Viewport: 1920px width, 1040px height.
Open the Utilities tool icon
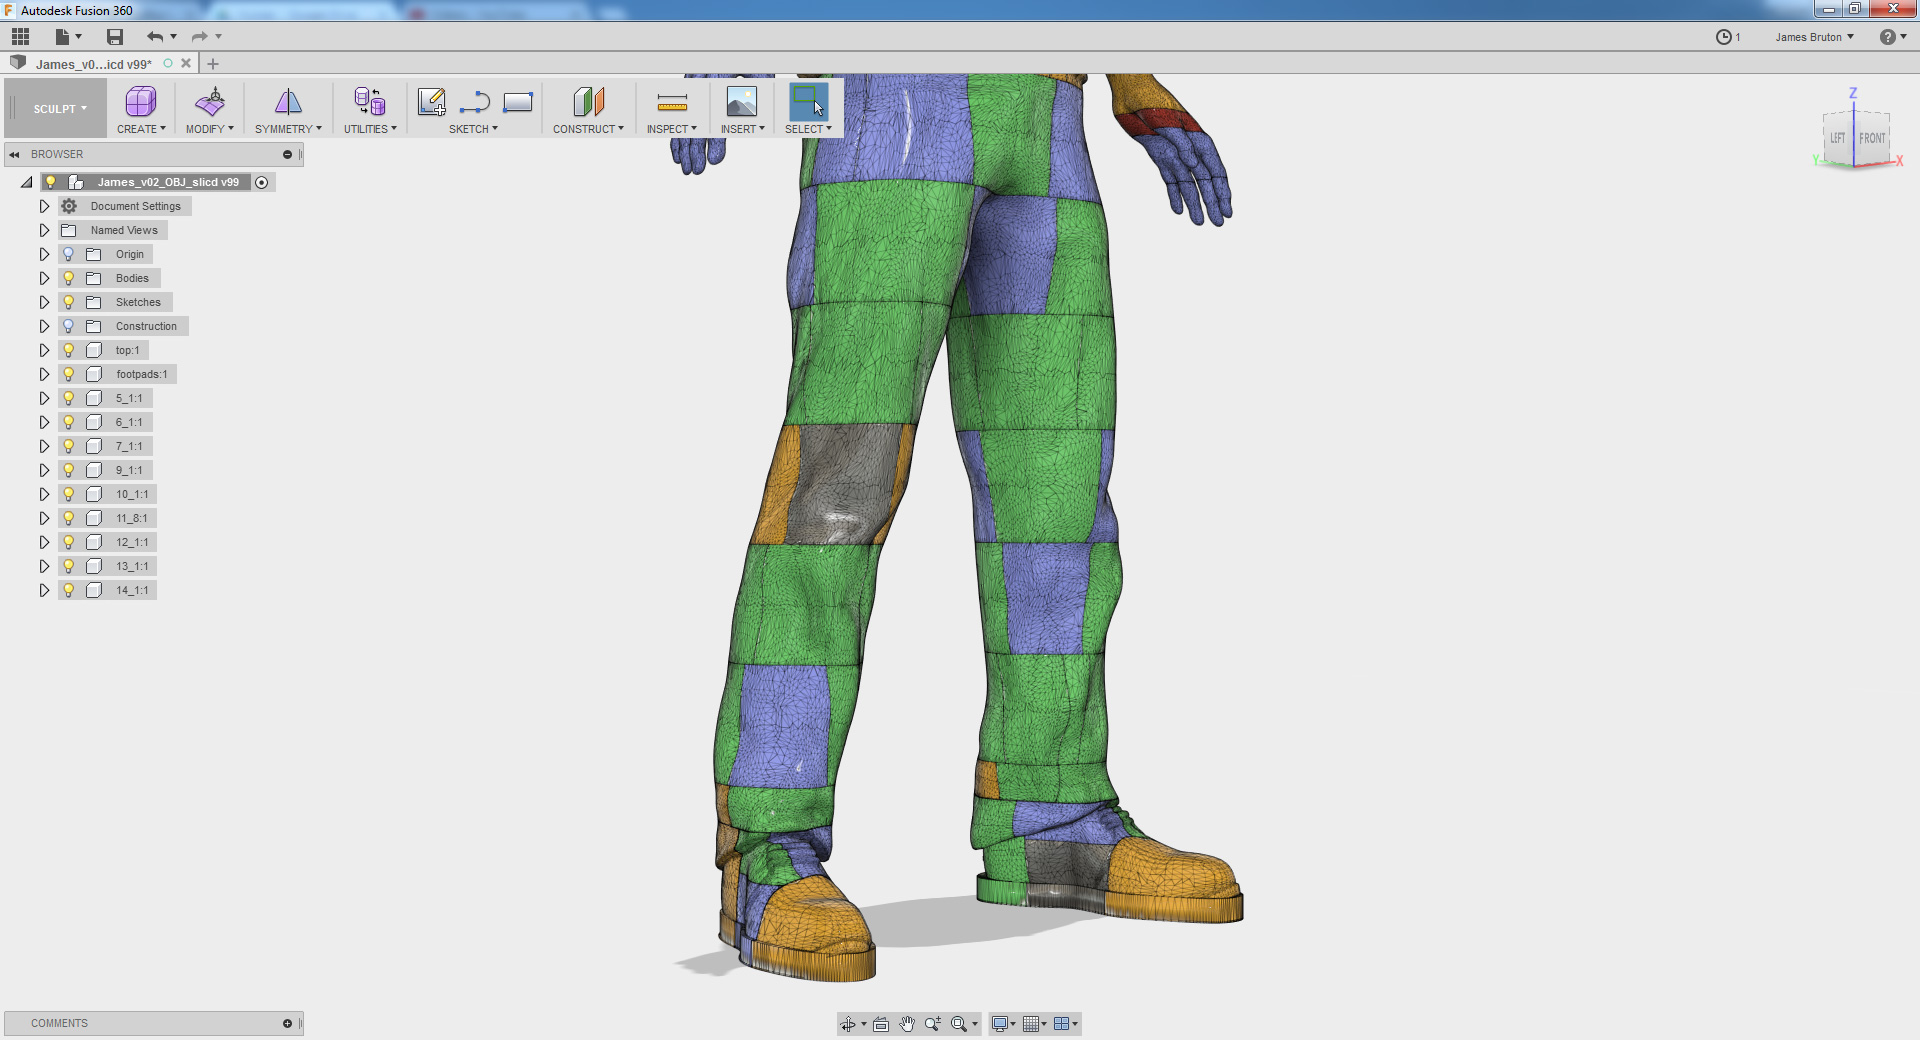pos(369,102)
